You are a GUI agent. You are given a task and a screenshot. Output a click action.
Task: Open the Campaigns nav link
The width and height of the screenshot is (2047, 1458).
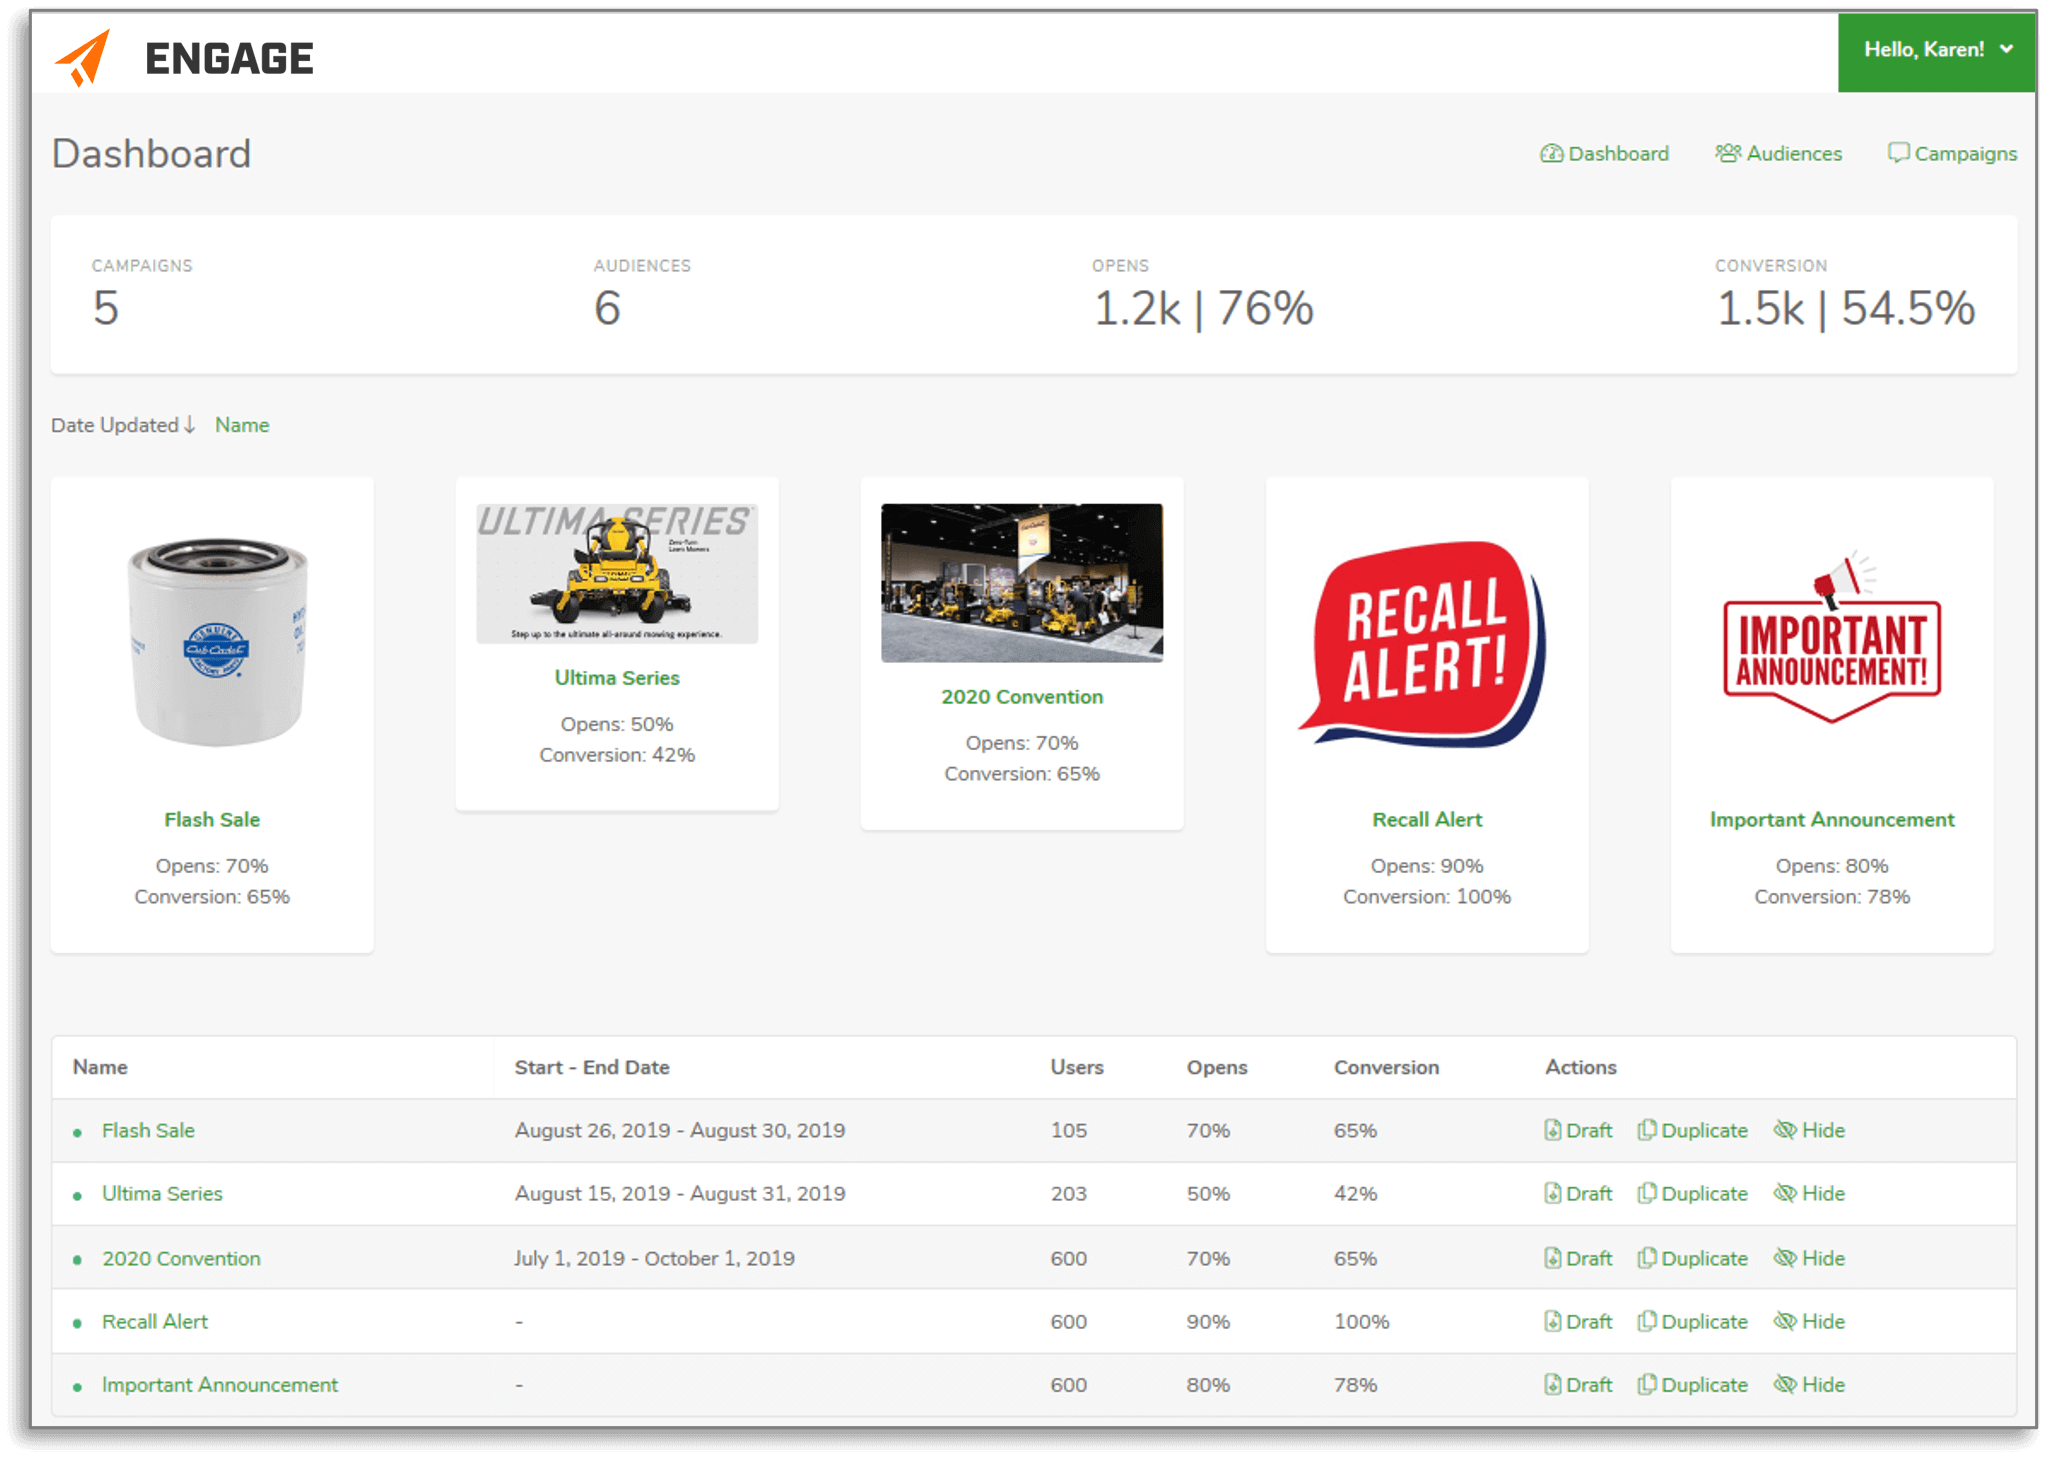pyautogui.click(x=1952, y=153)
